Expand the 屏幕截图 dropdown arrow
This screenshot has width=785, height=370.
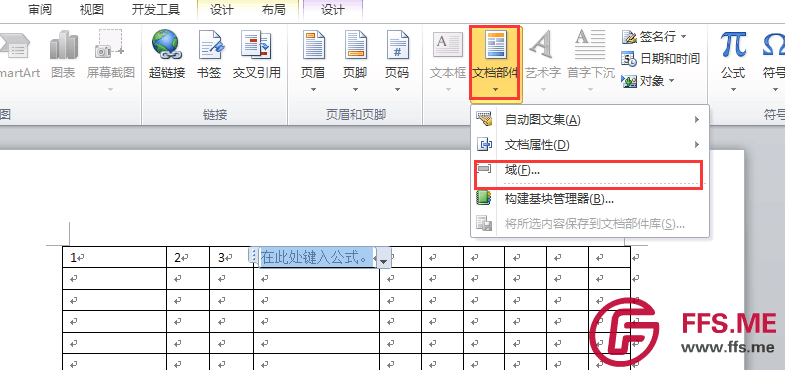point(111,90)
